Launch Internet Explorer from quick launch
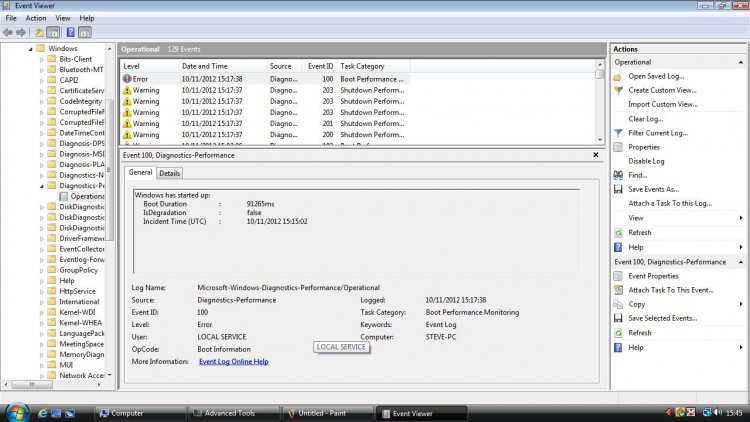This screenshot has width=750, height=422. coord(42,413)
